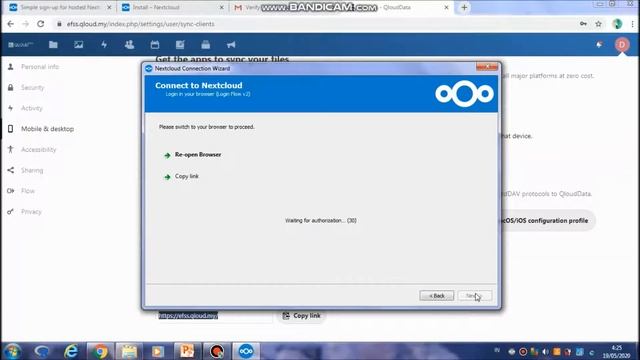Click the Qloud logo in header
The height and width of the screenshot is (360, 640).
pos(20,44)
